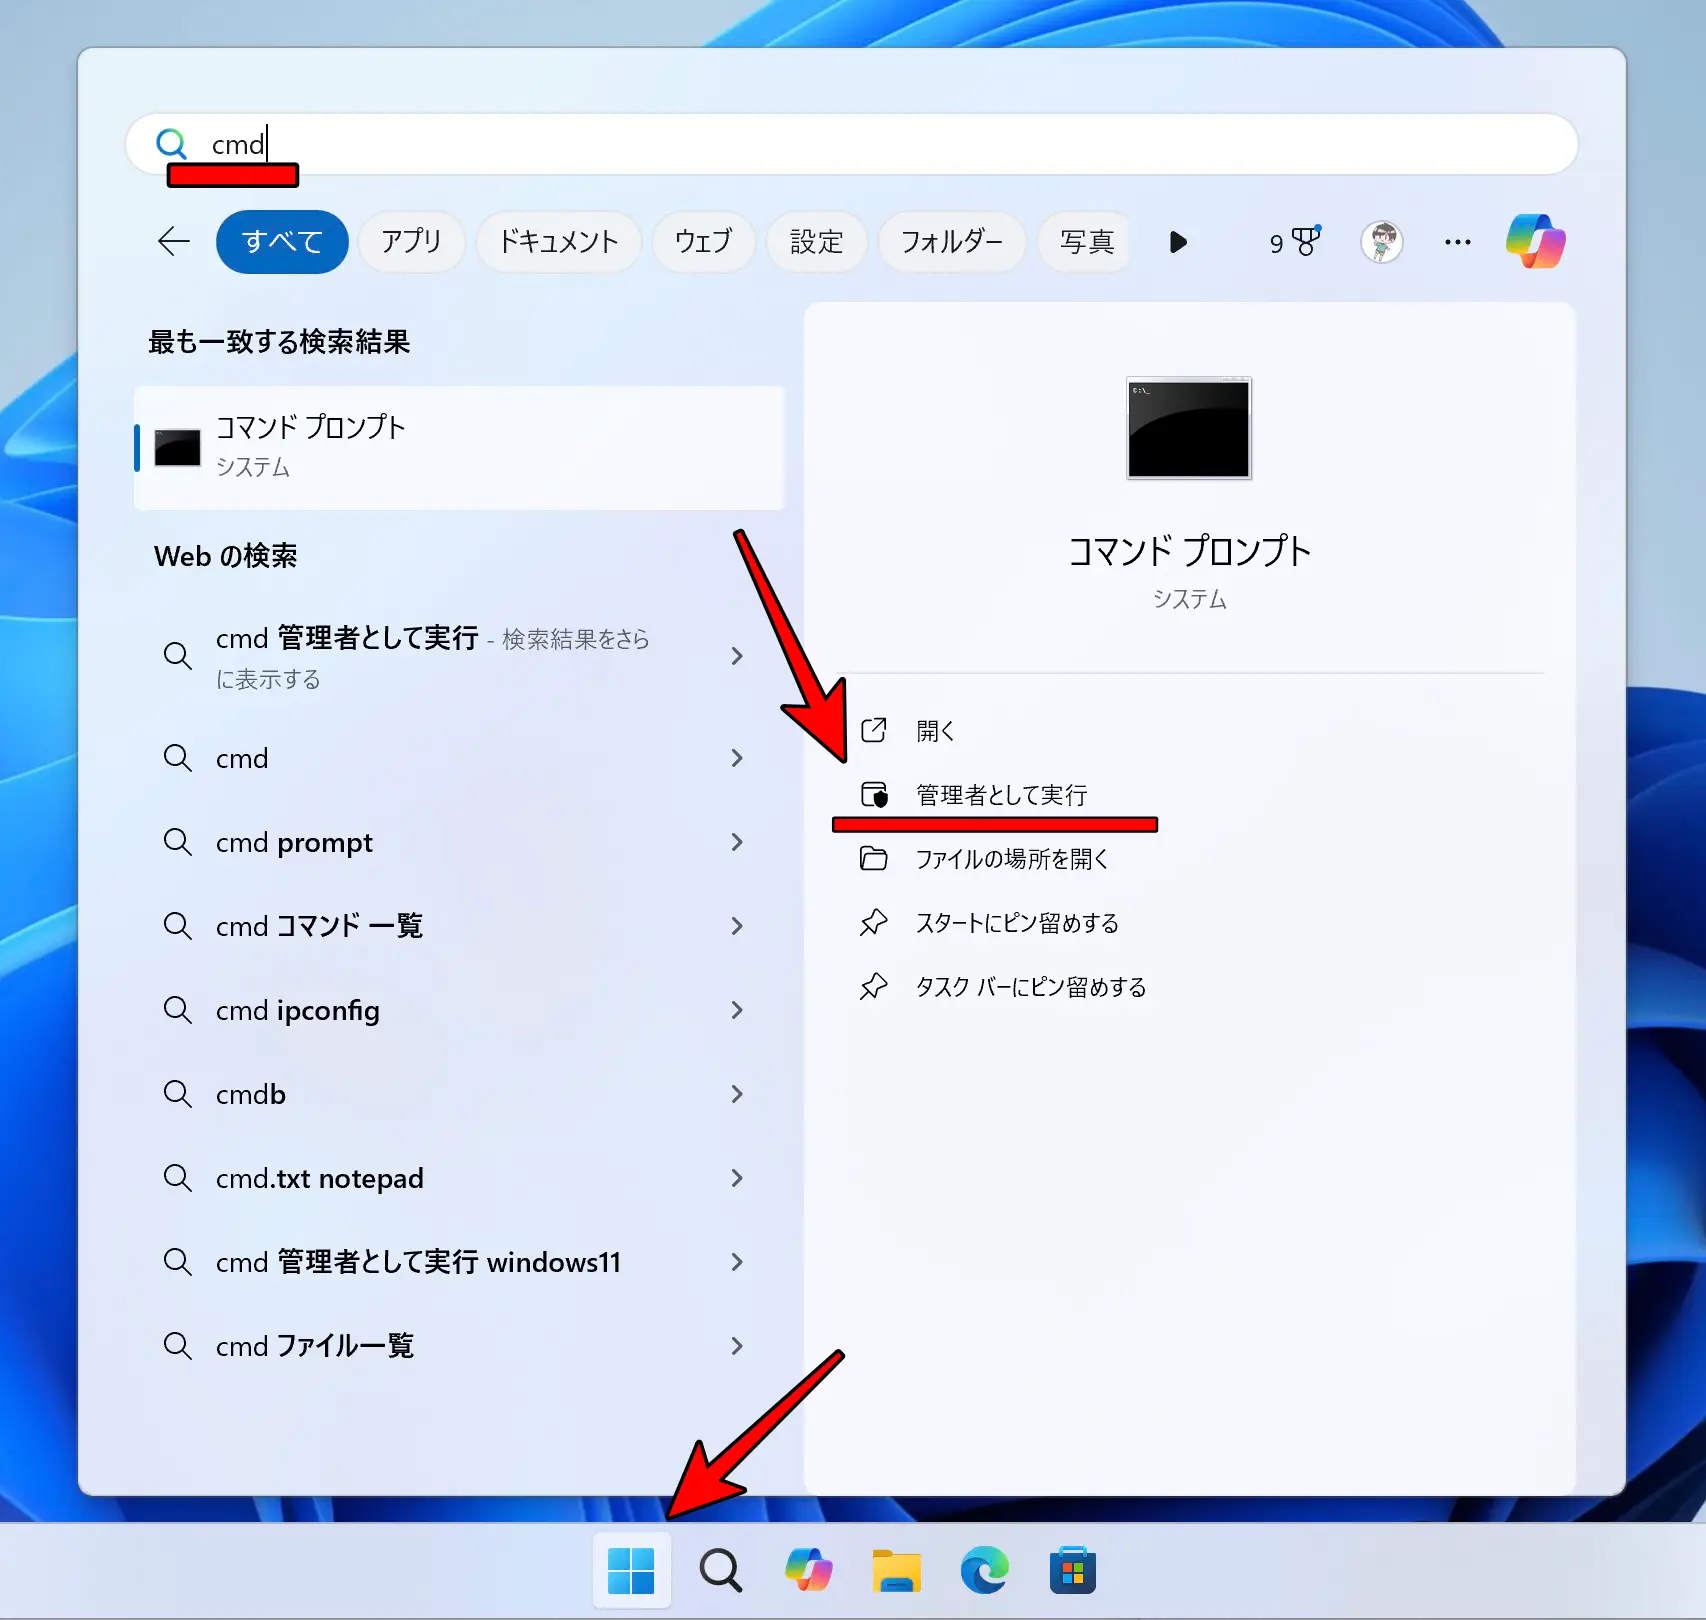Screen dimensions: 1706x1620
Task: Launch Microsoft Edge from the taskbar
Action: click(x=984, y=1570)
